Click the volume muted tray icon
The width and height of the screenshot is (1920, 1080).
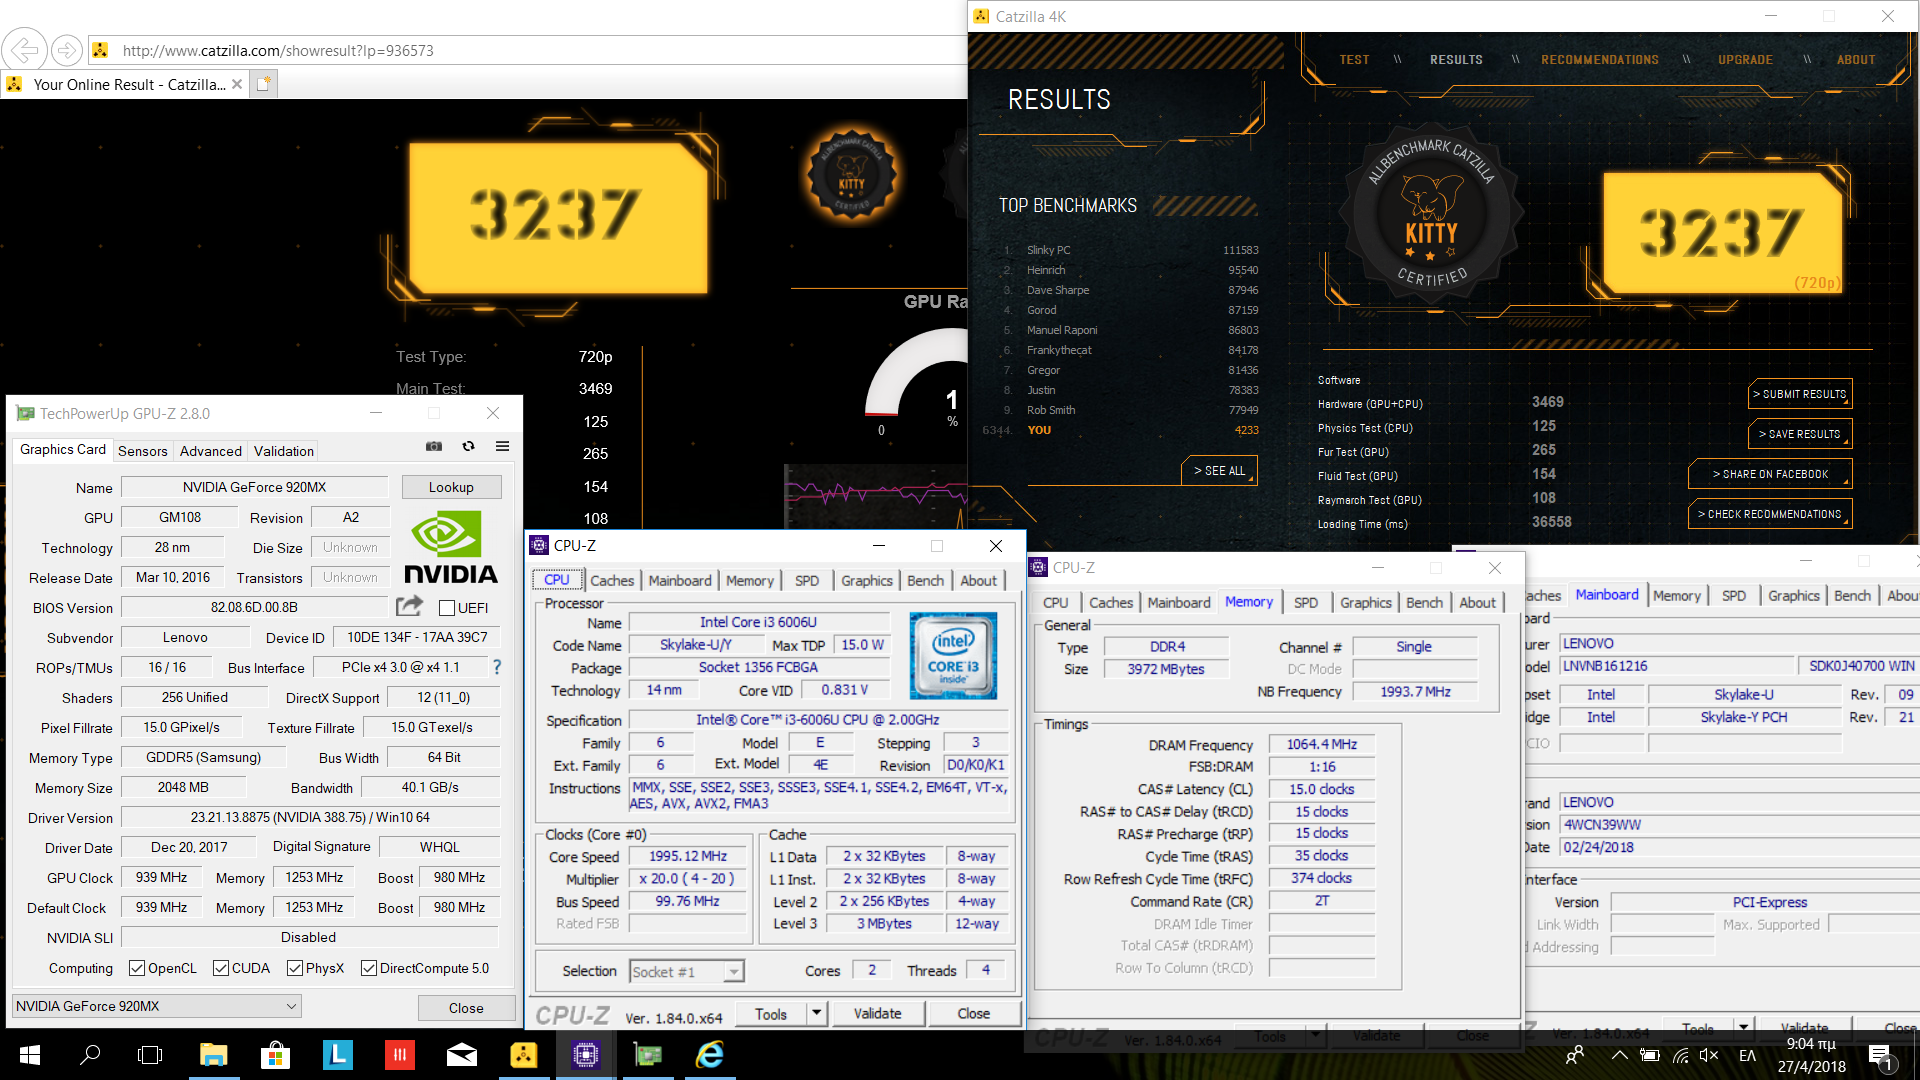[1708, 1055]
